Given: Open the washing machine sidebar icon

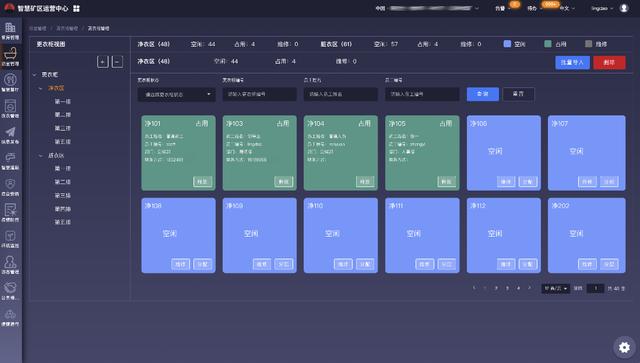Looking at the screenshot, I should tap(10, 106).
